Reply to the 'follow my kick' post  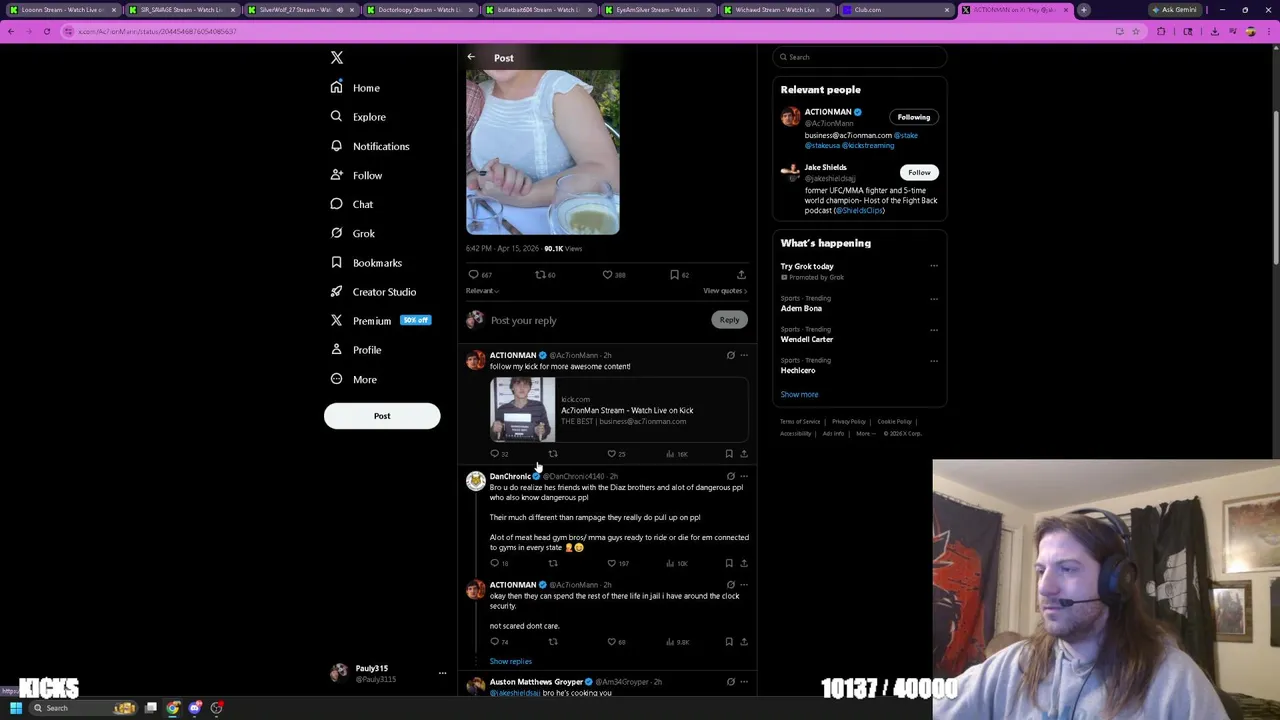coord(498,454)
